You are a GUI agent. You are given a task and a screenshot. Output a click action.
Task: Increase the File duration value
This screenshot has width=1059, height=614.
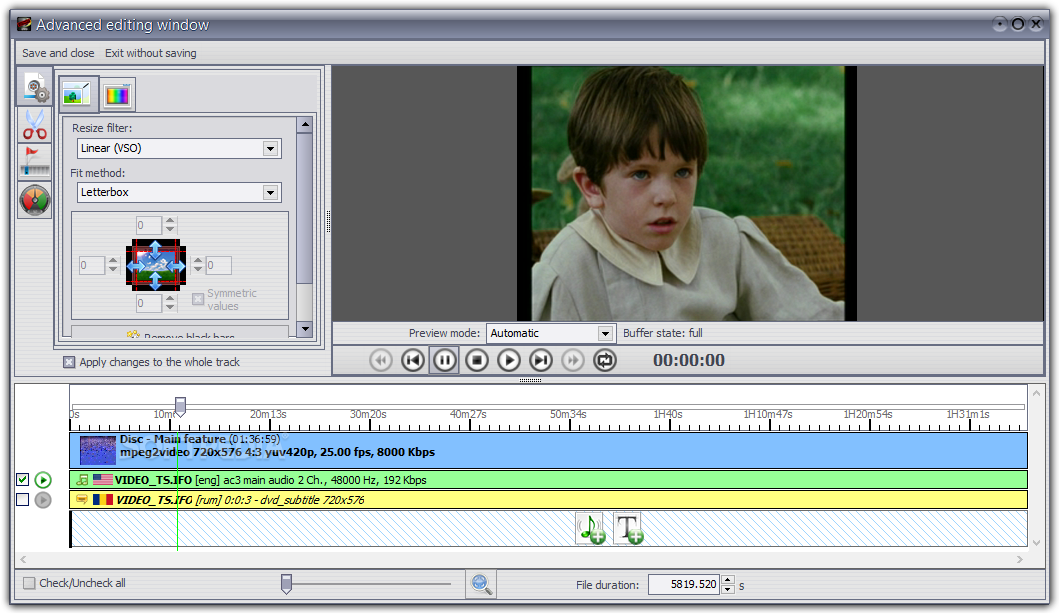(x=728, y=580)
